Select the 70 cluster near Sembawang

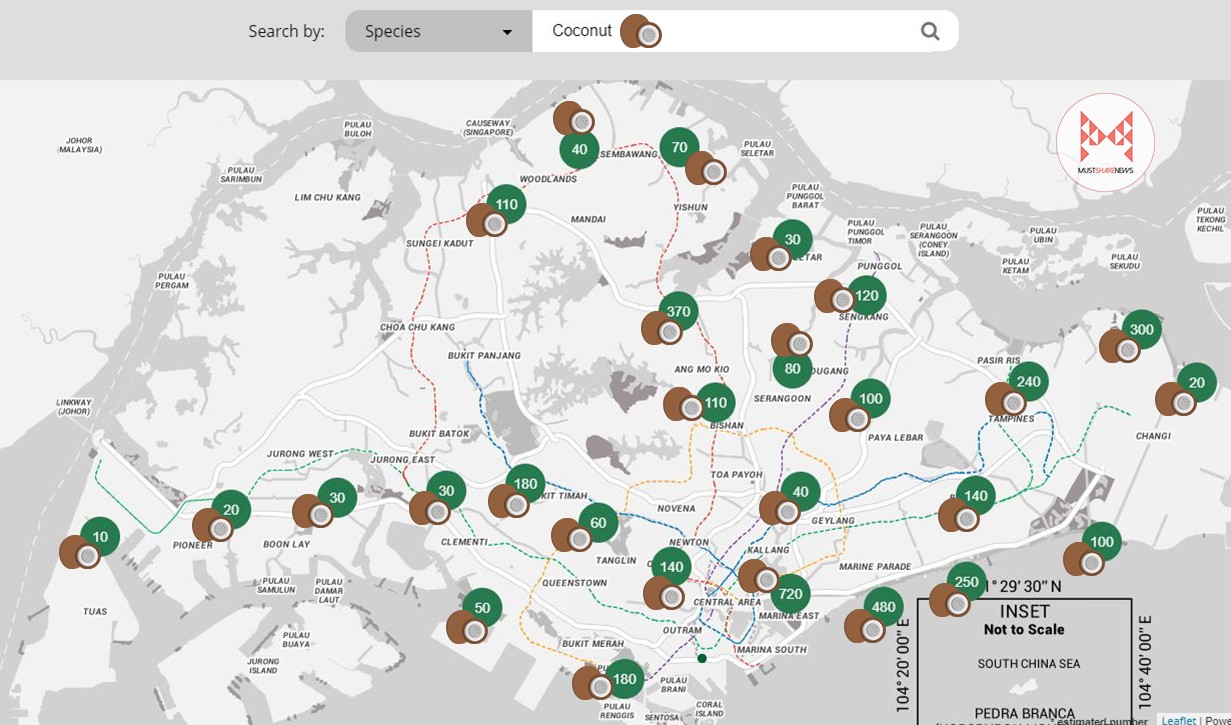tap(679, 147)
